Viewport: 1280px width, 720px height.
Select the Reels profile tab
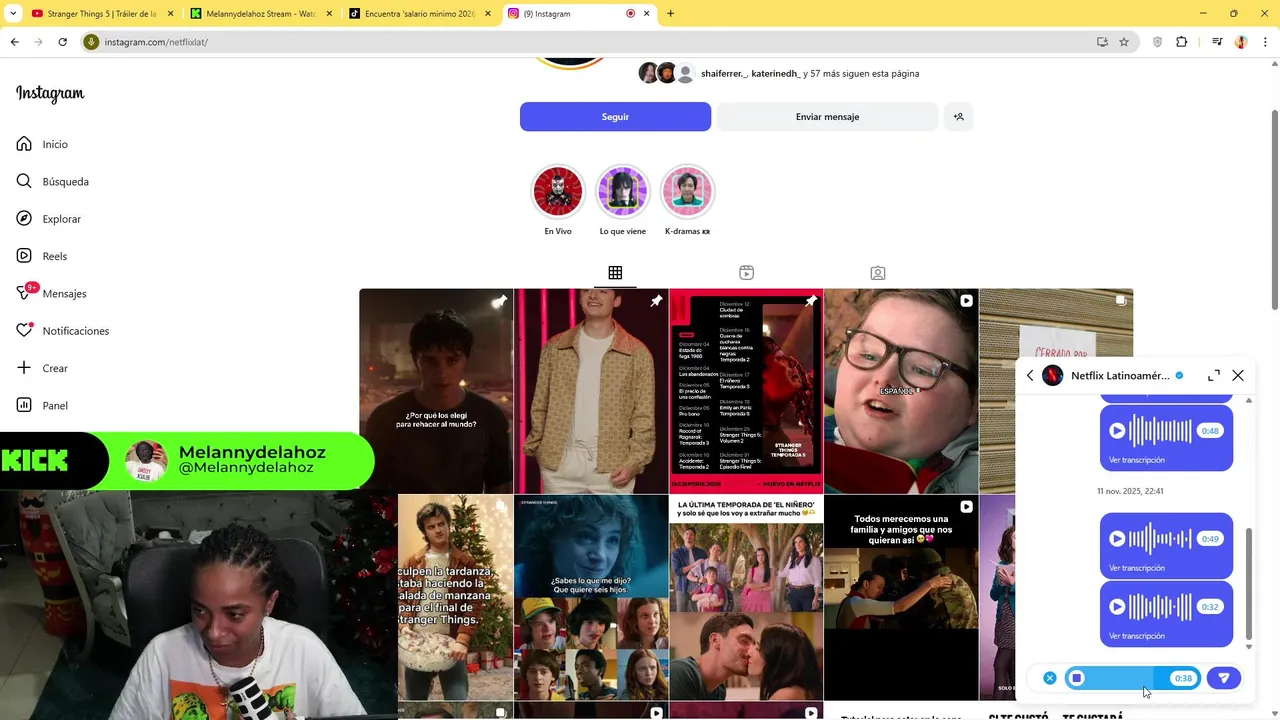(746, 273)
